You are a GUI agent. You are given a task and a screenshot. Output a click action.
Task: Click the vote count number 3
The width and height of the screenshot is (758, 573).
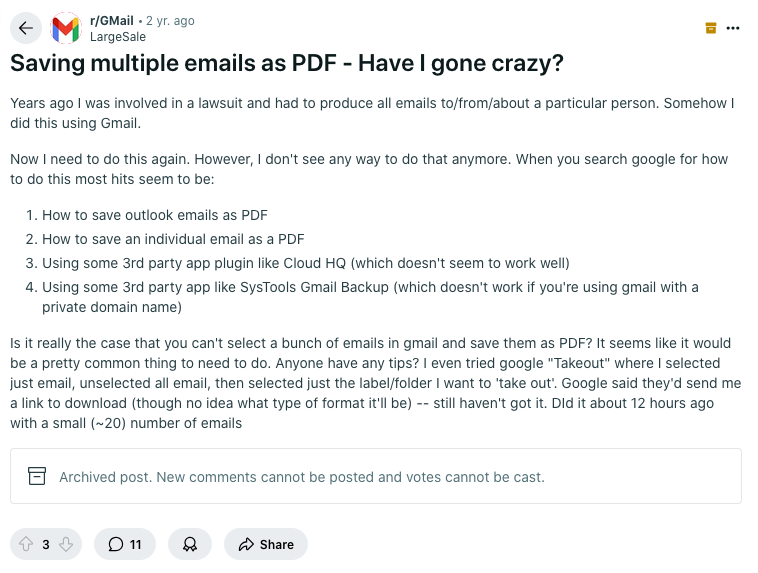point(46,544)
